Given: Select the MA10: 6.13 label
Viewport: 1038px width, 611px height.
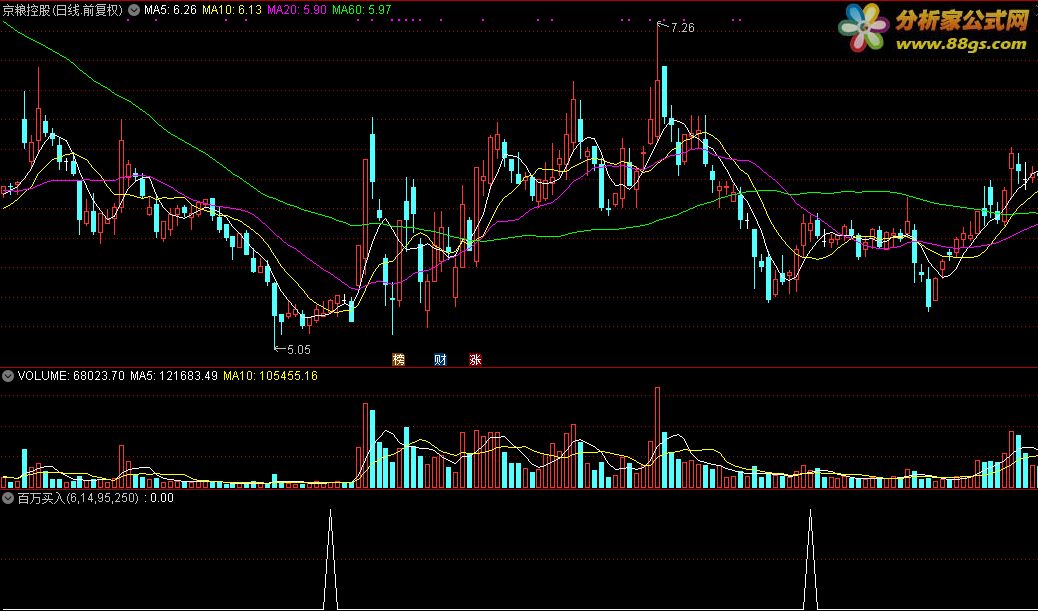Looking at the screenshot, I should pos(232,10).
